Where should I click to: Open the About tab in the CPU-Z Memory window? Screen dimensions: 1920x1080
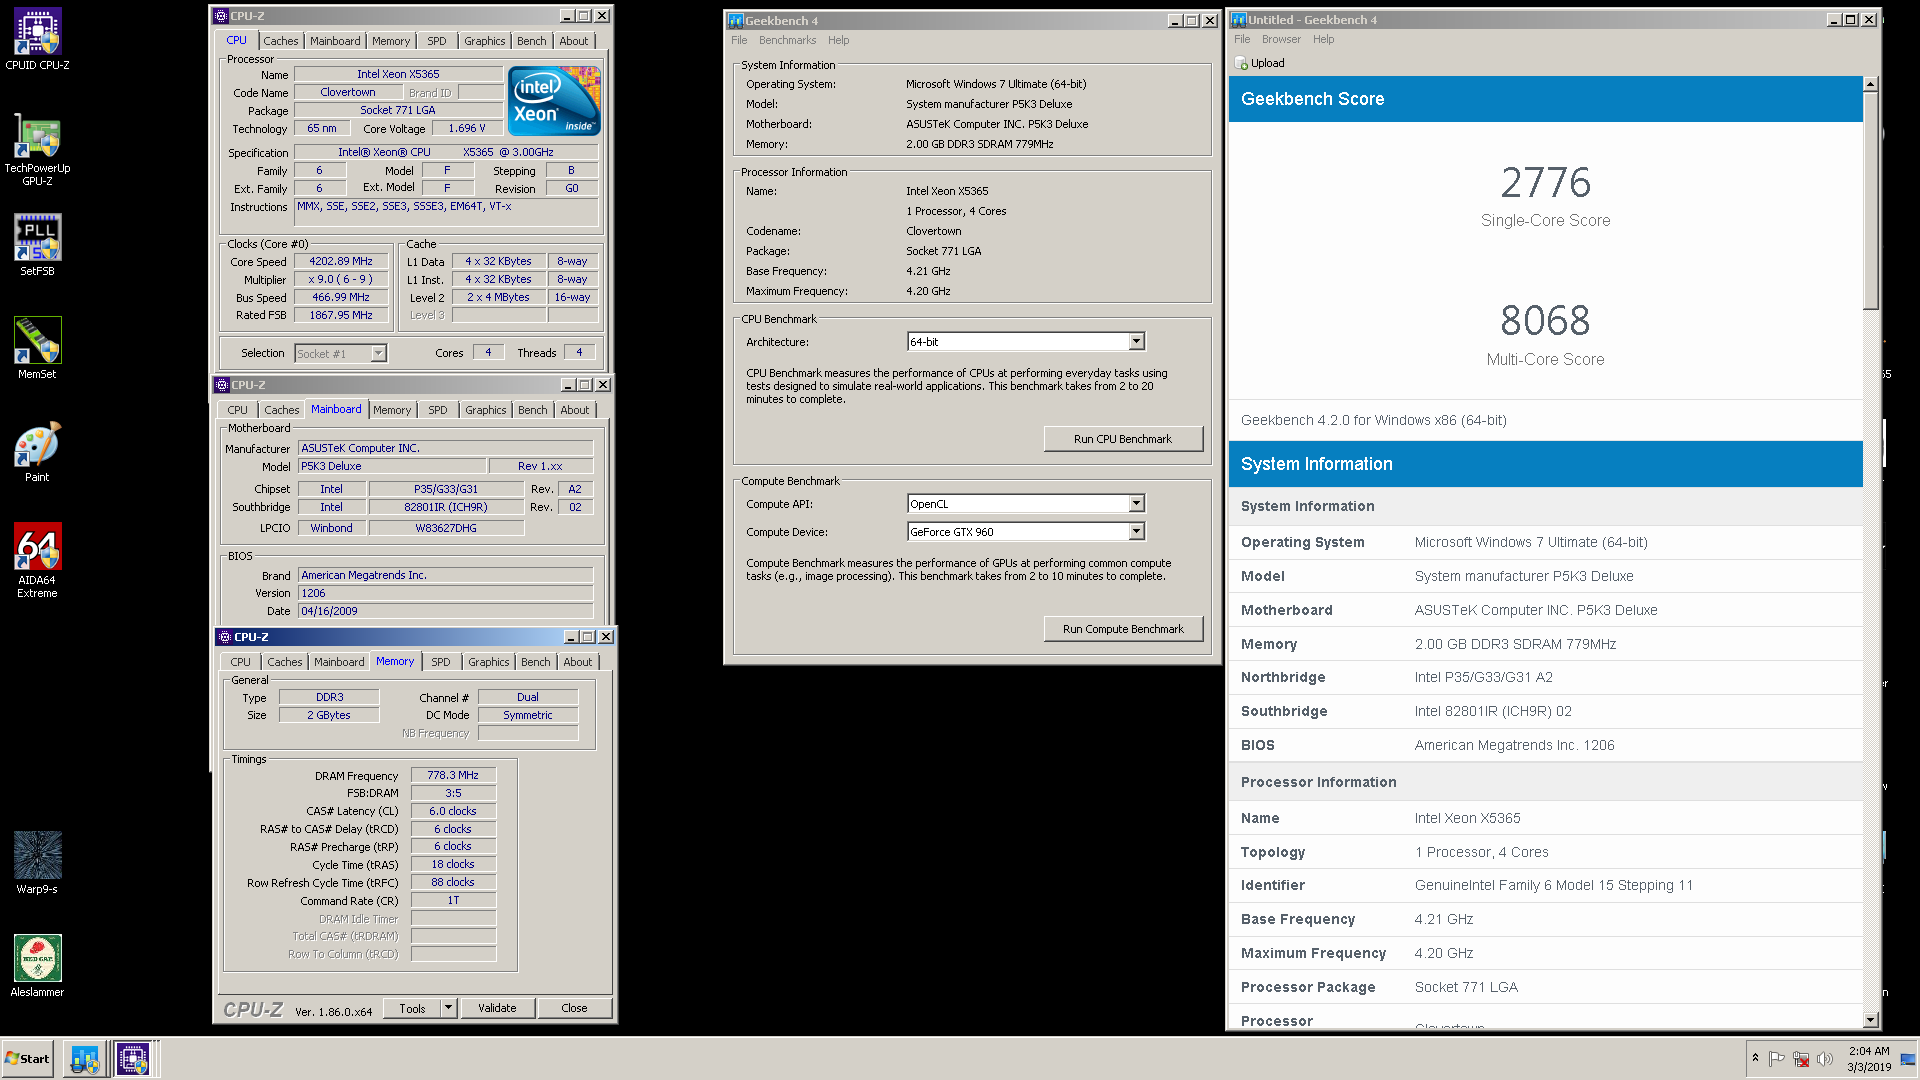point(577,662)
